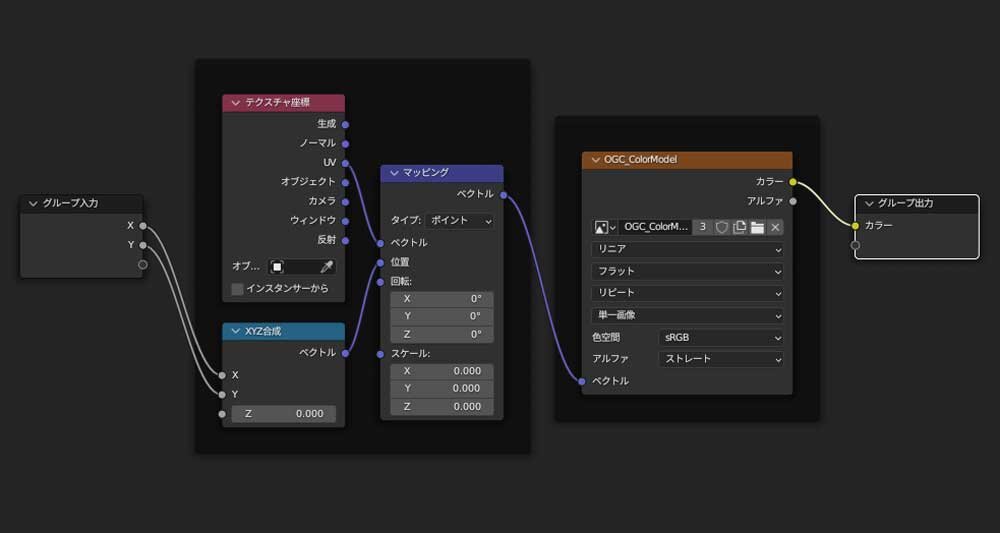This screenshot has width=1000, height=533.
Task: Select the XYZ合成 node header
Action: (284, 332)
